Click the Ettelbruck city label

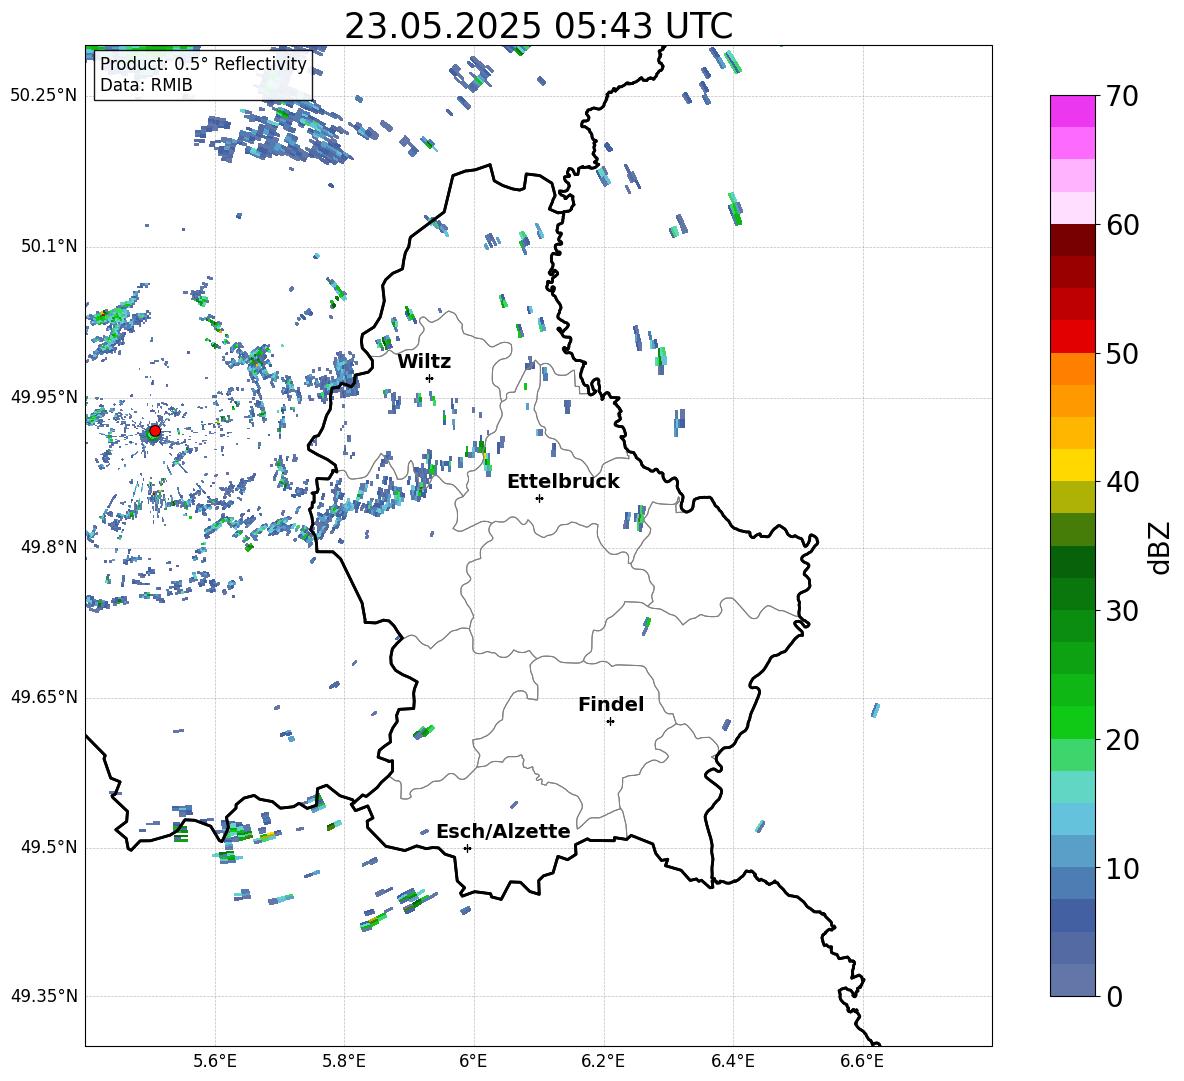tap(563, 482)
